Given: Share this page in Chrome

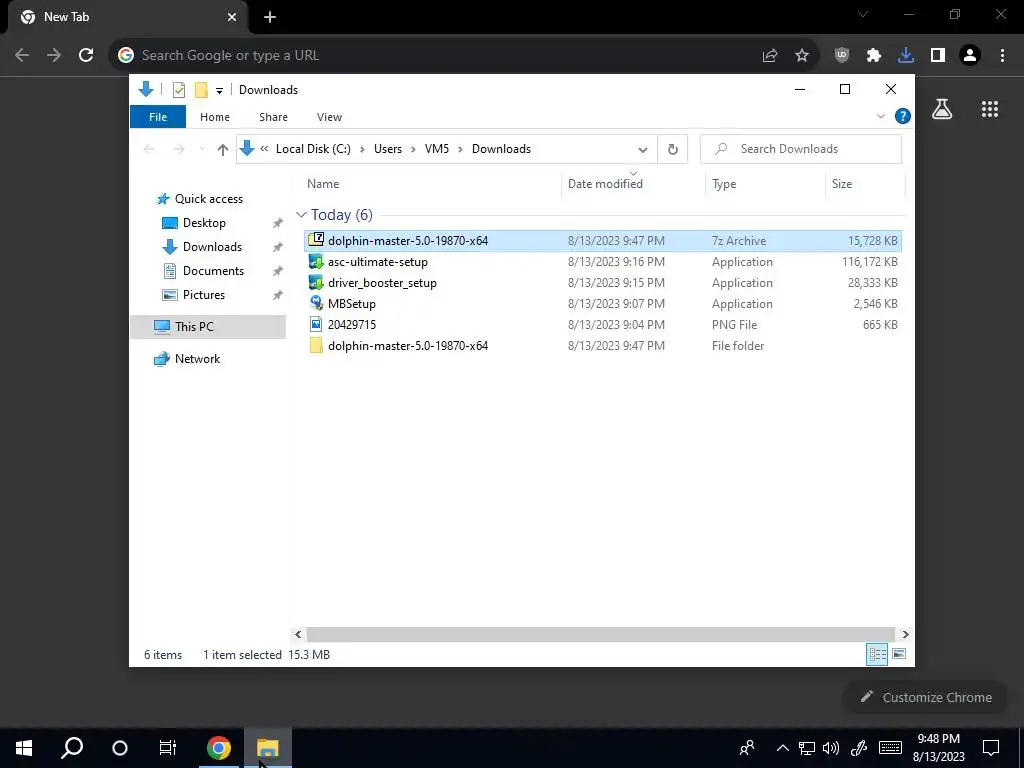Looking at the screenshot, I should pyautogui.click(x=770, y=56).
